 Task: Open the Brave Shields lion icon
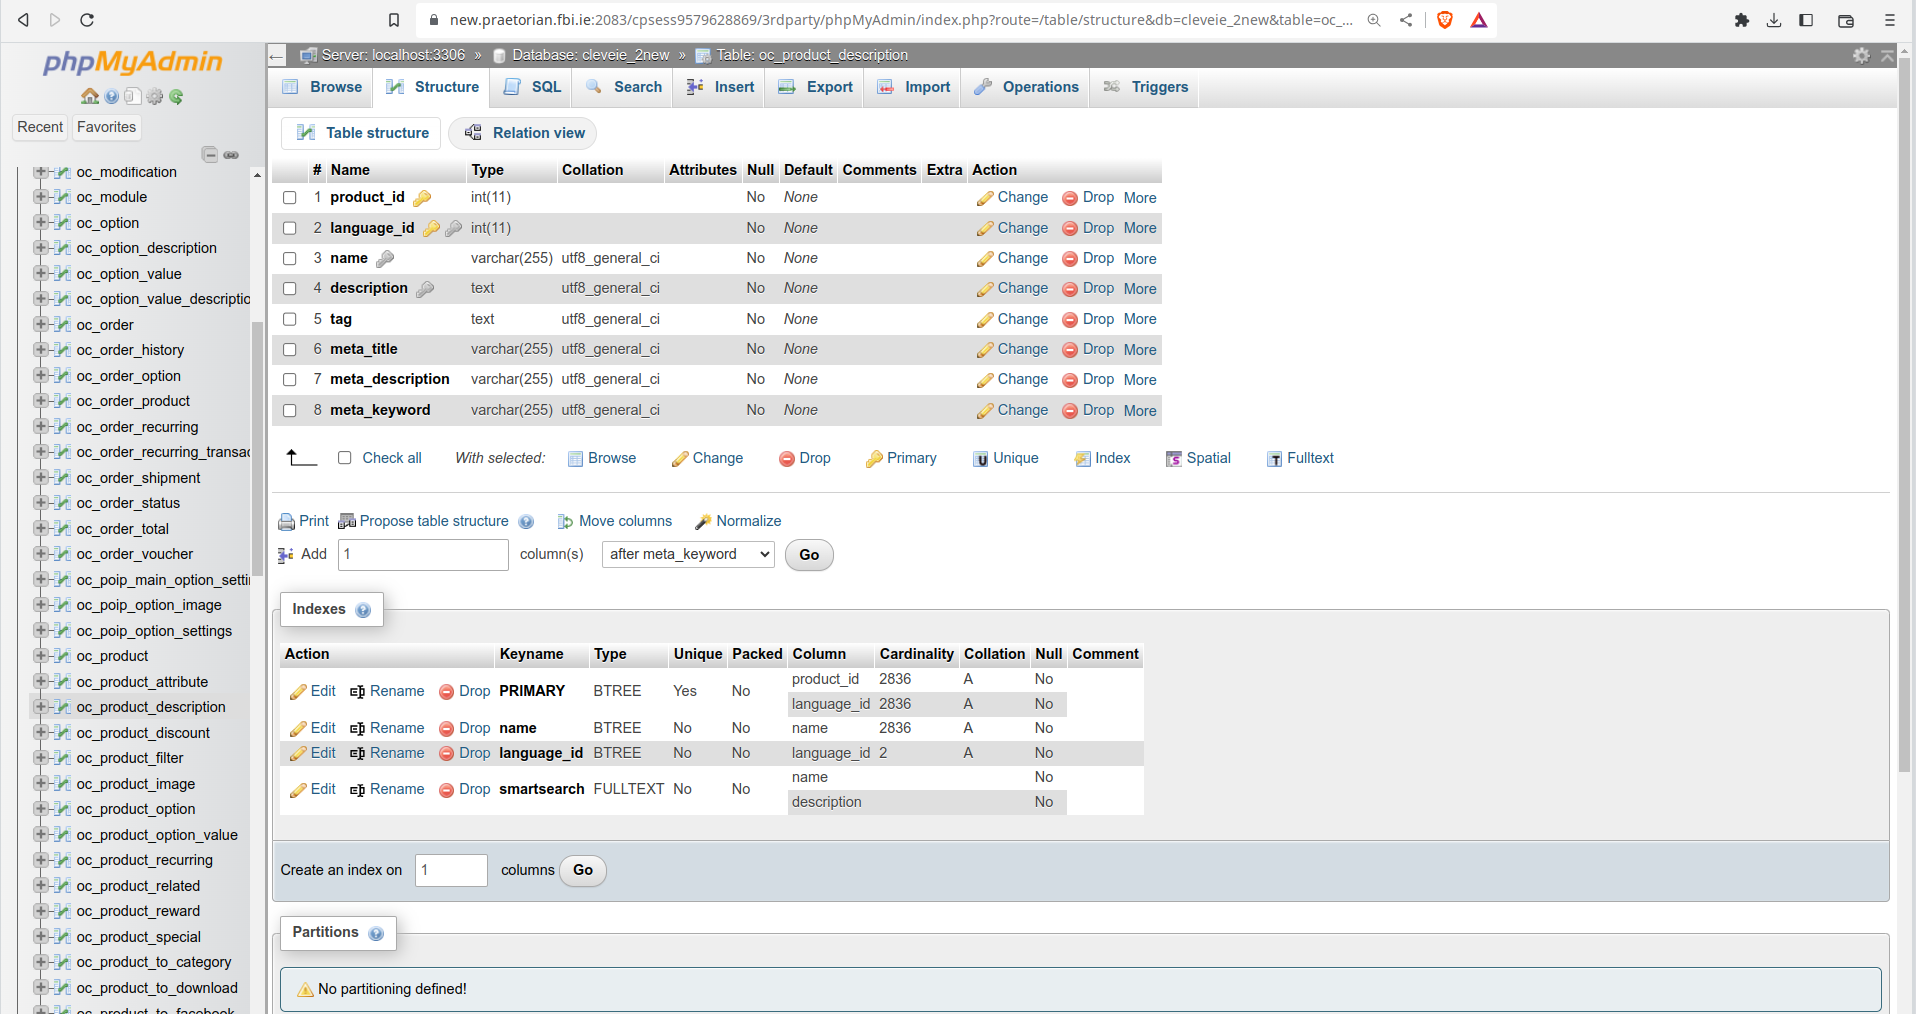point(1445,20)
